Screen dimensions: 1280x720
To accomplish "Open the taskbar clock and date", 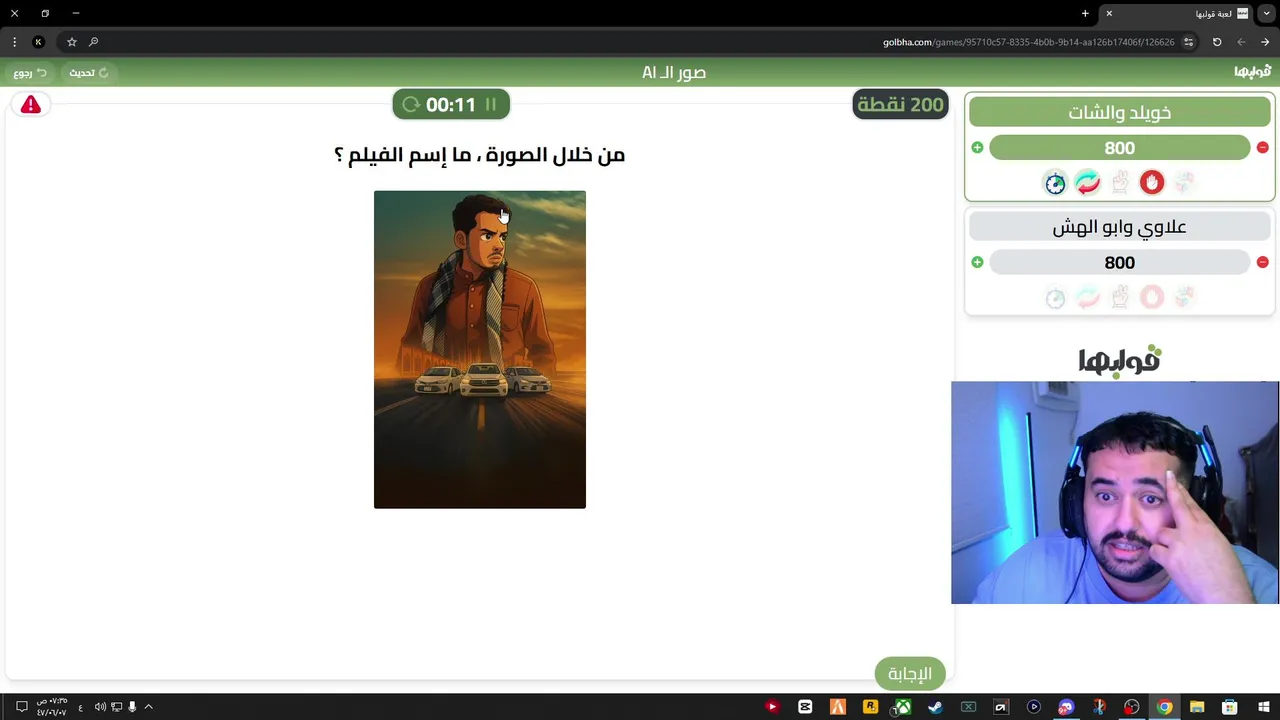I will (x=52, y=707).
